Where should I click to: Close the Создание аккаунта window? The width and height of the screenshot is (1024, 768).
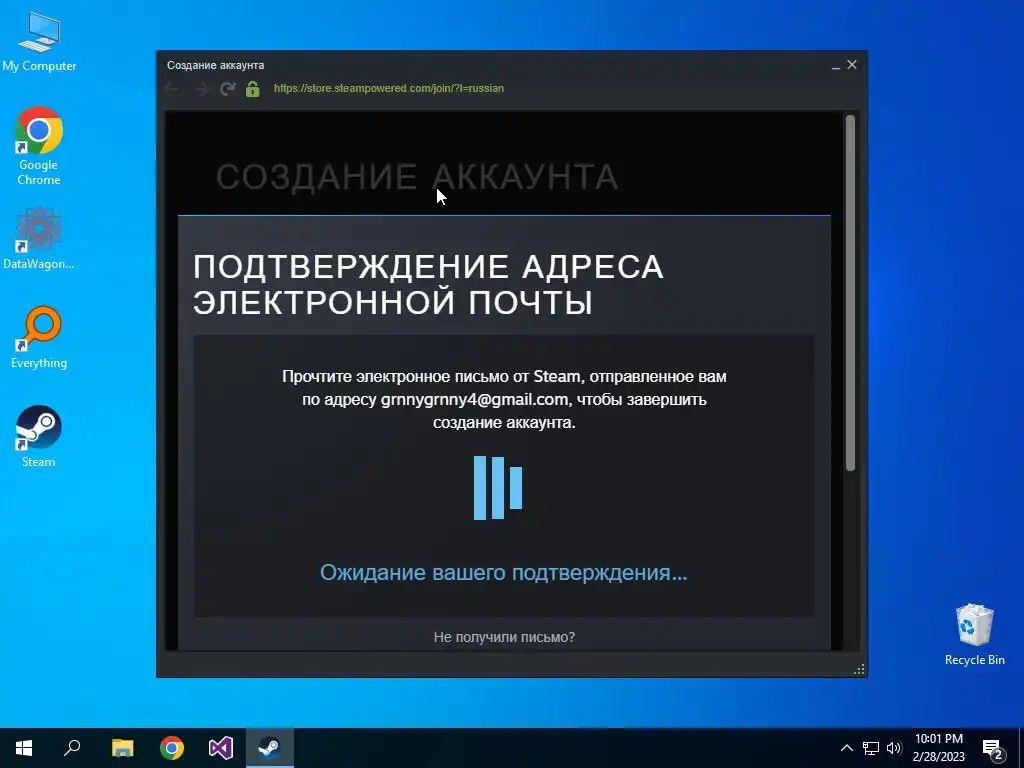pyautogui.click(x=852, y=65)
